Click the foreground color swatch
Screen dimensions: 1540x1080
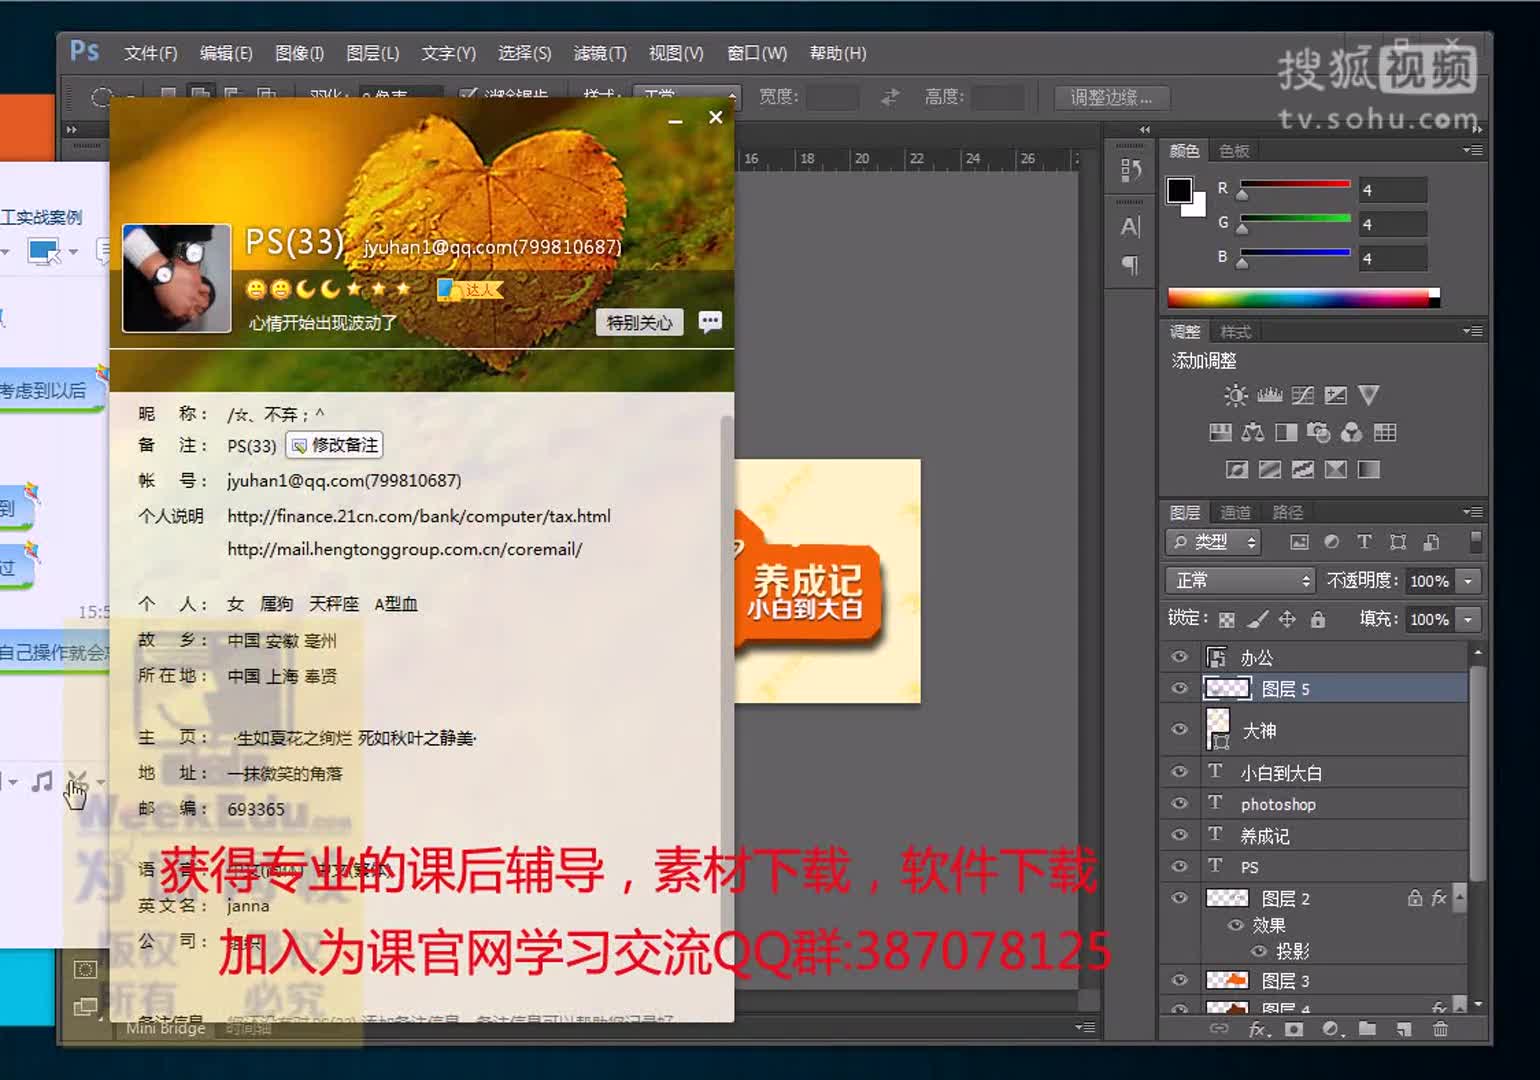(x=1180, y=190)
